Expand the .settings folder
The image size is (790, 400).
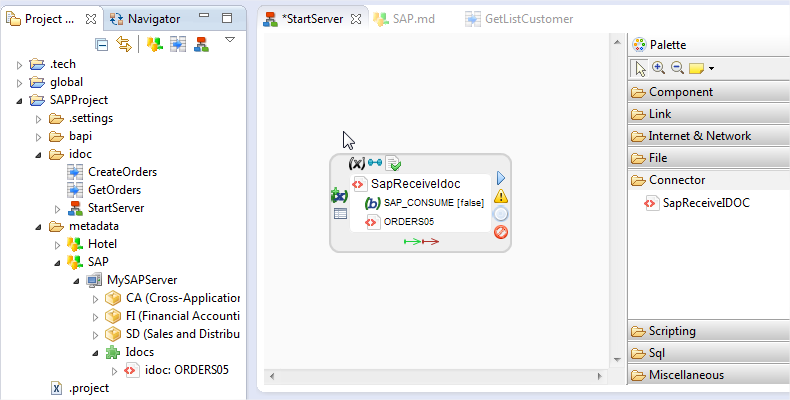pyautogui.click(x=39, y=119)
